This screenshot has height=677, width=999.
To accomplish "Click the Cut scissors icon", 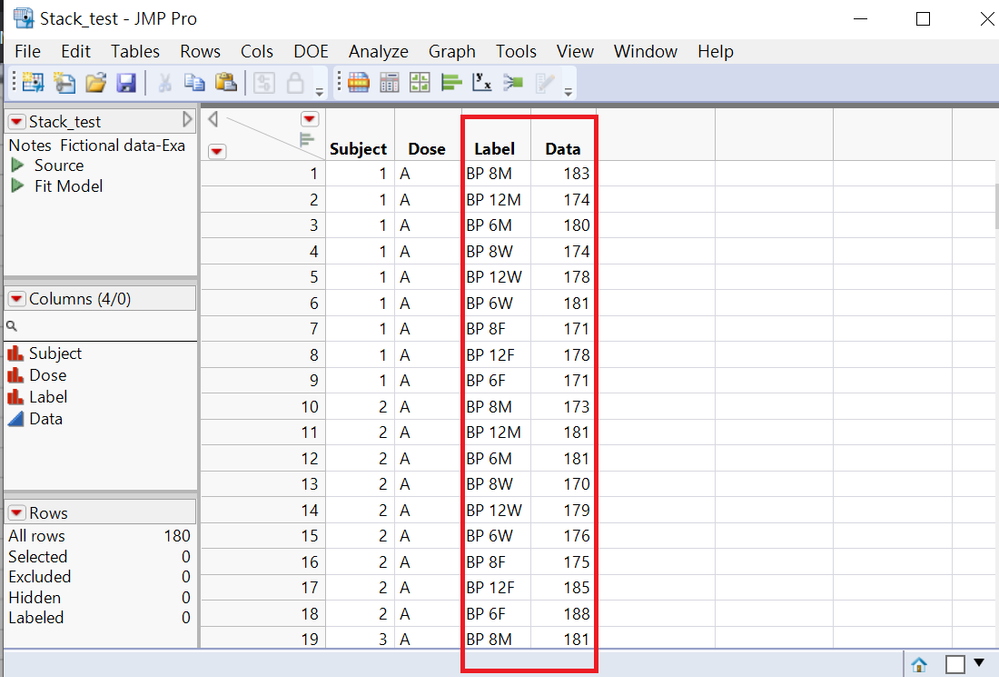I will click(x=164, y=82).
